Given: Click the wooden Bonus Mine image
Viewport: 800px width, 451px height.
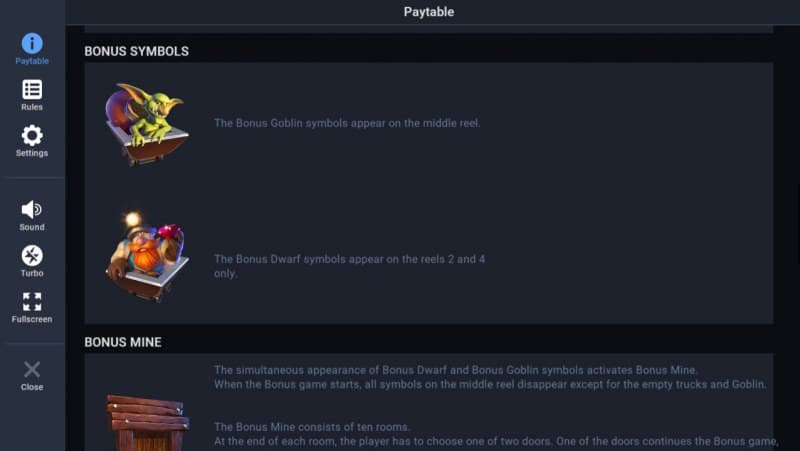Looking at the screenshot, I should 148,422.
